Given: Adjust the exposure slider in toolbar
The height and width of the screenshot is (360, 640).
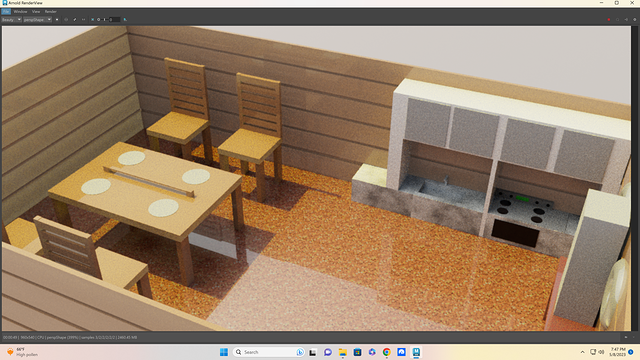Looking at the screenshot, I should click(105, 19).
